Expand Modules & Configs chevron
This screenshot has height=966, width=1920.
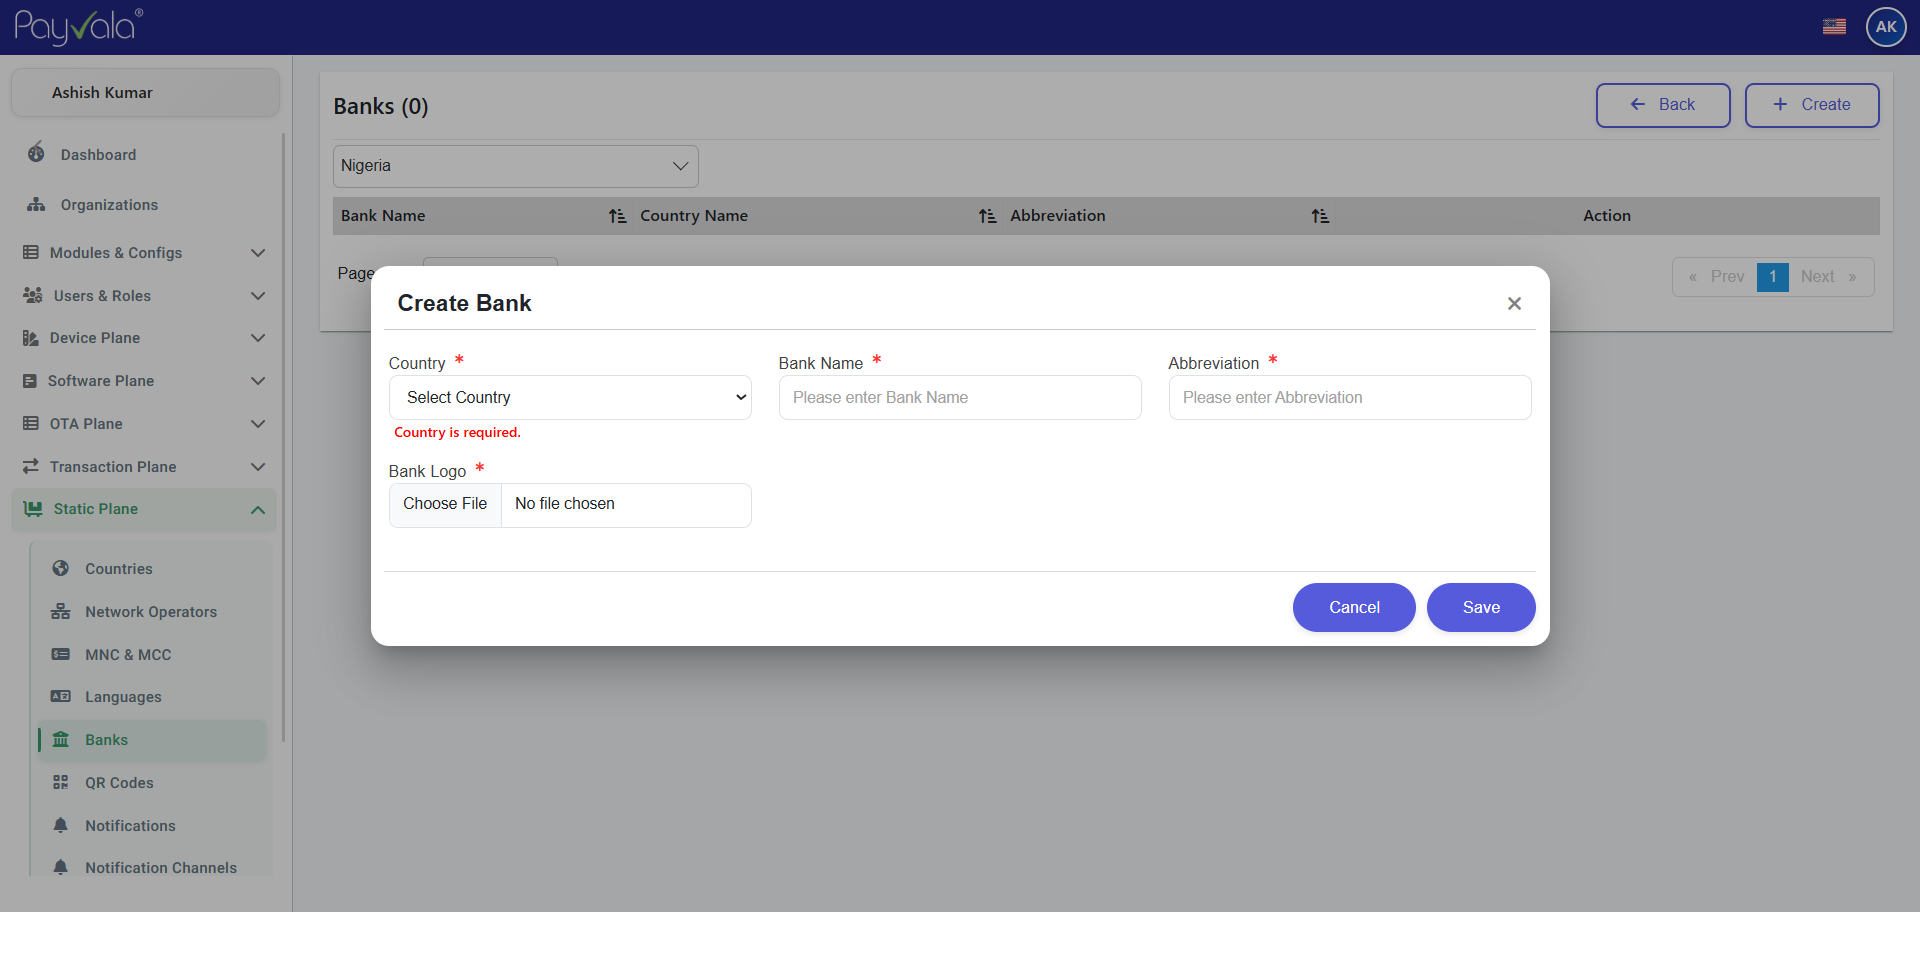(x=258, y=253)
